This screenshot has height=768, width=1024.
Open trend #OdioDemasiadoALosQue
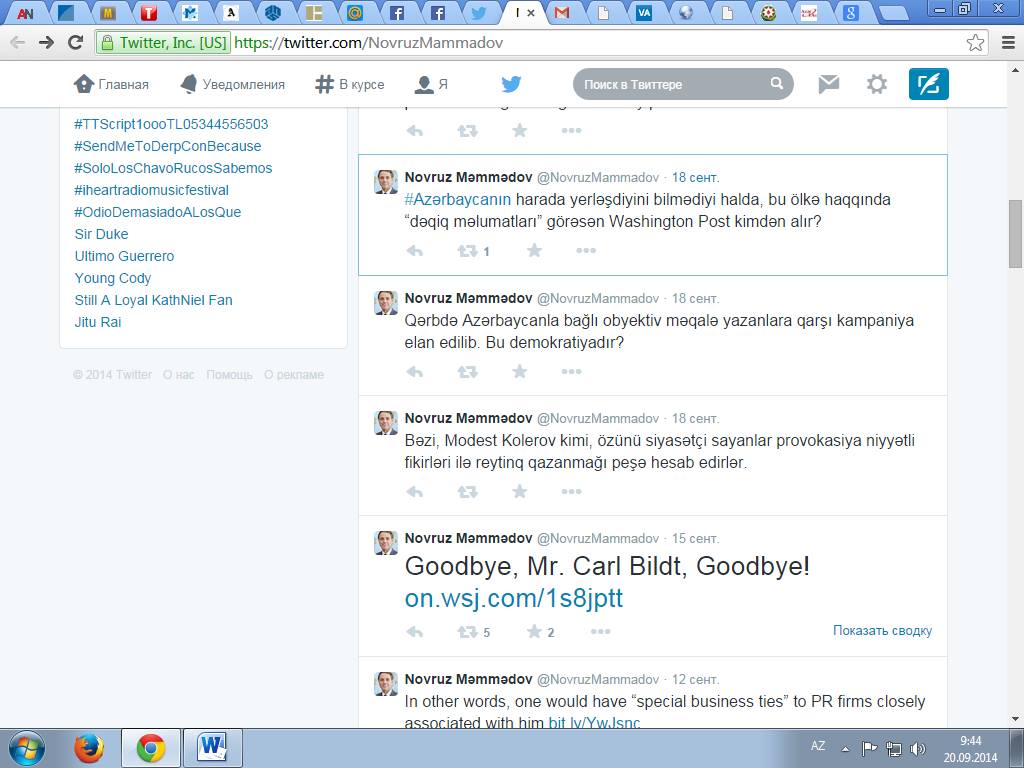(157, 212)
